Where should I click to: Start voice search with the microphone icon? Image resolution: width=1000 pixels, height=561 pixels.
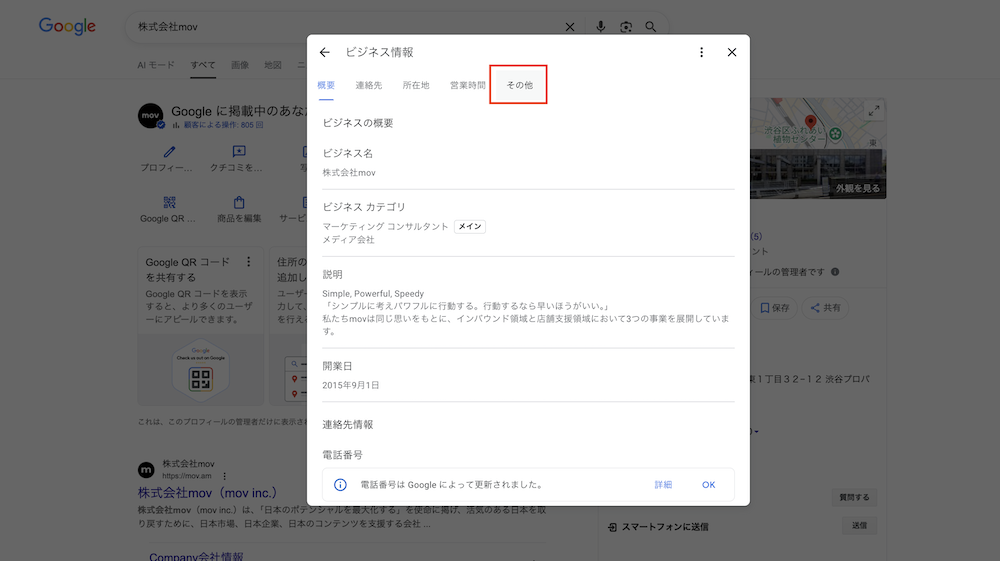click(600, 27)
